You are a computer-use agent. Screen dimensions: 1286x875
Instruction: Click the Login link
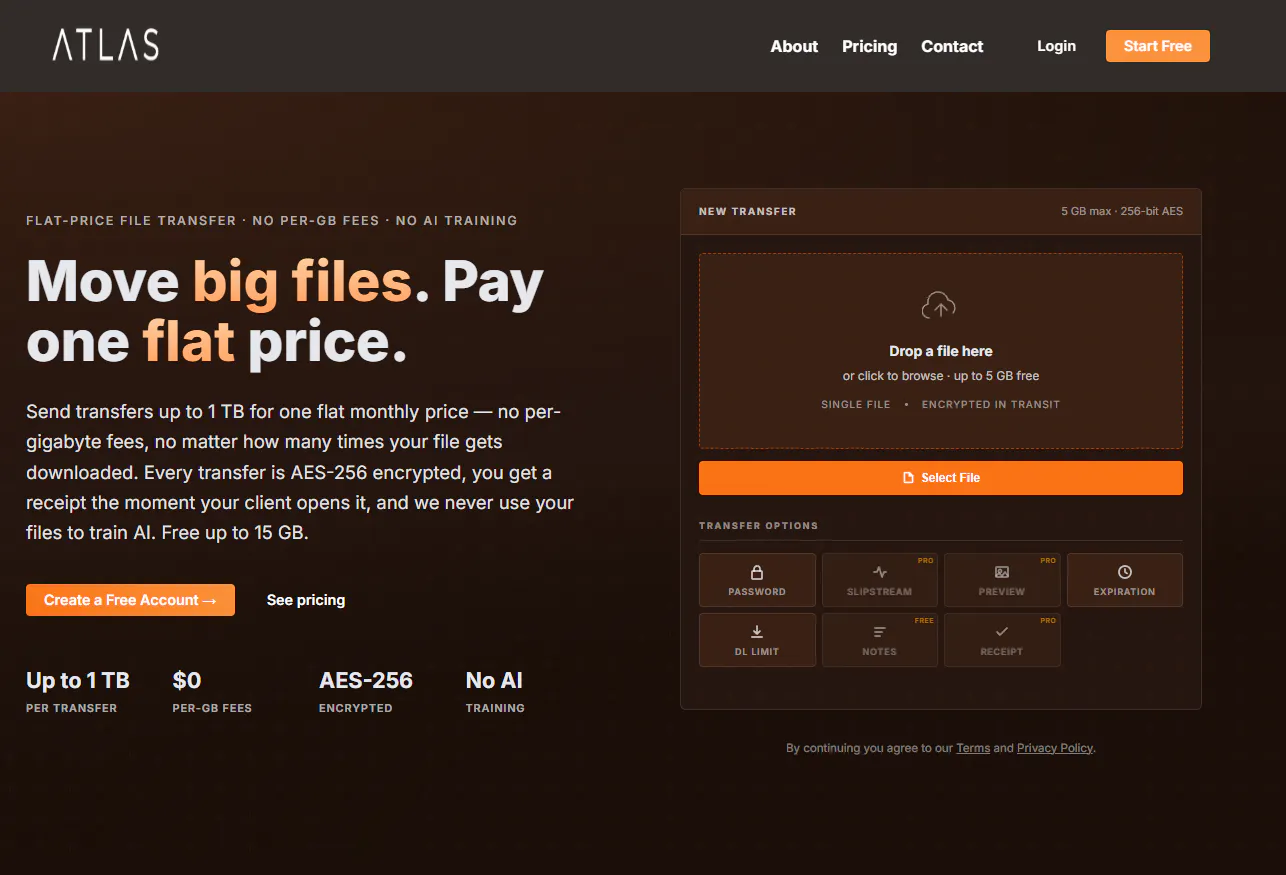[x=1056, y=46]
